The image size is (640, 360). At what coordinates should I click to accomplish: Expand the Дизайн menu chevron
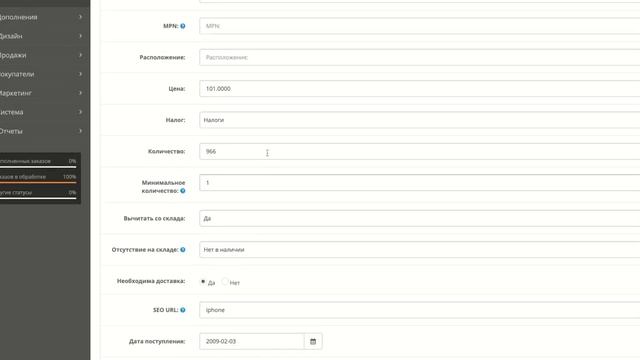coord(80,36)
